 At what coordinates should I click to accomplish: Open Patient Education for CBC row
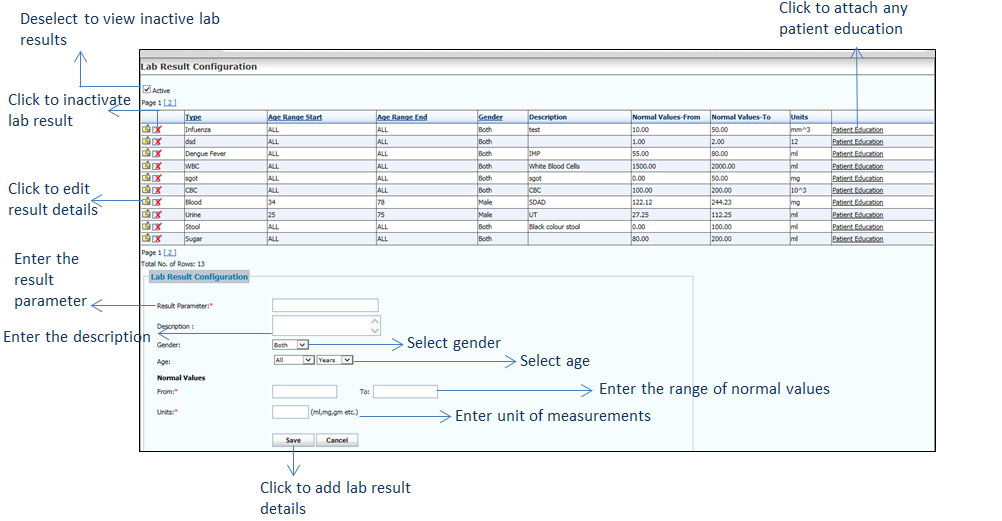click(x=858, y=191)
